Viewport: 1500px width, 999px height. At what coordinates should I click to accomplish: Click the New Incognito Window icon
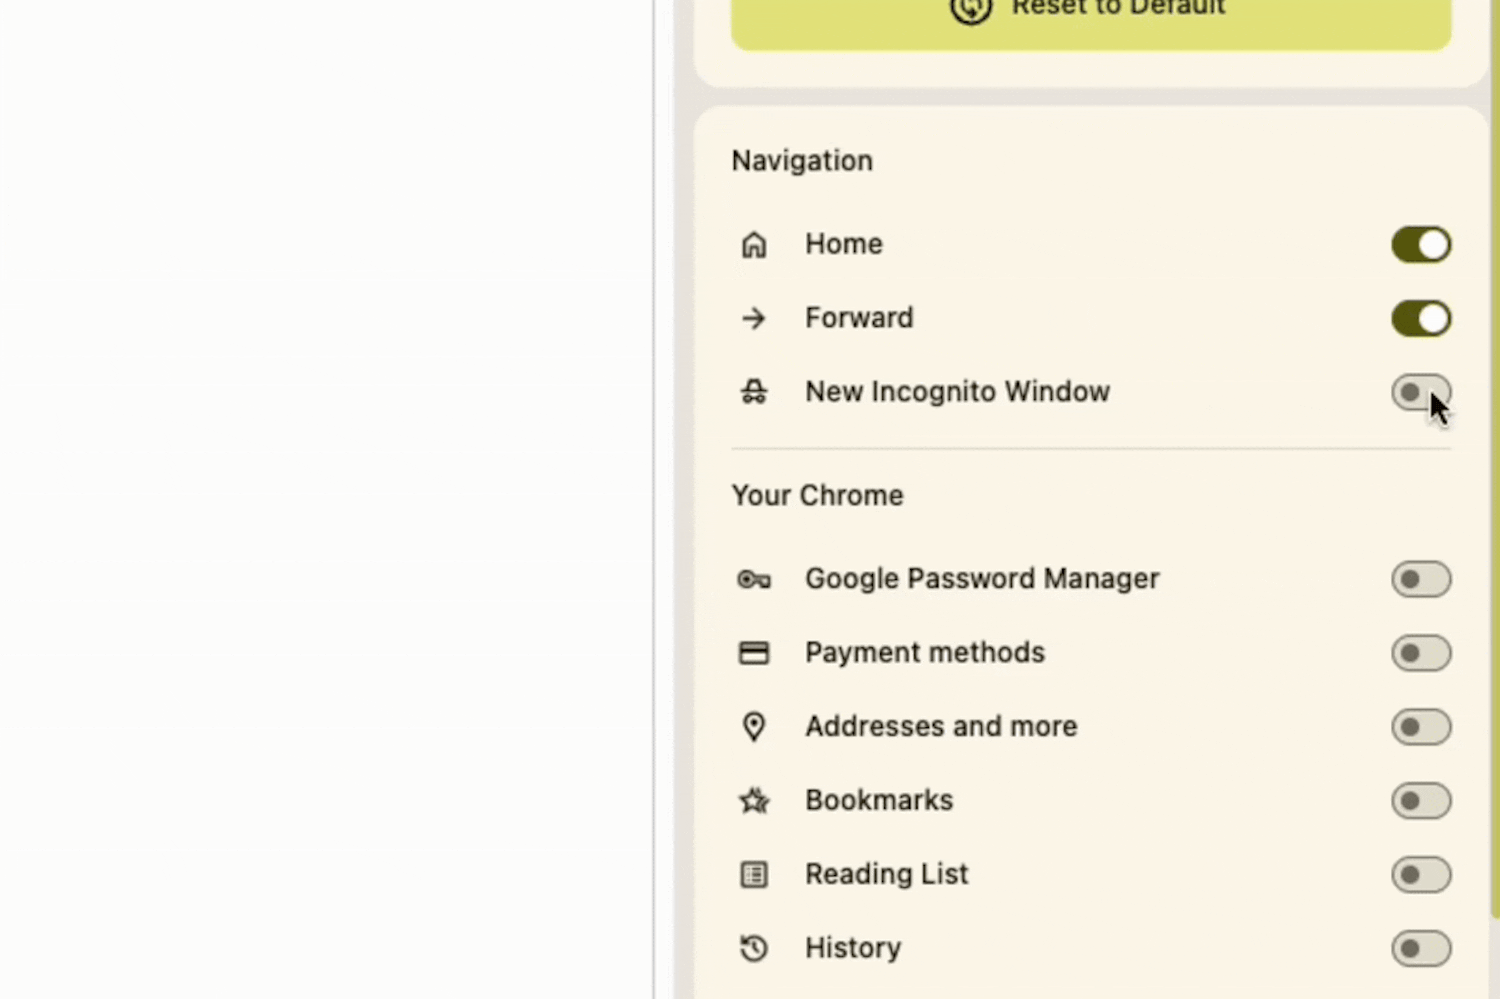754,392
